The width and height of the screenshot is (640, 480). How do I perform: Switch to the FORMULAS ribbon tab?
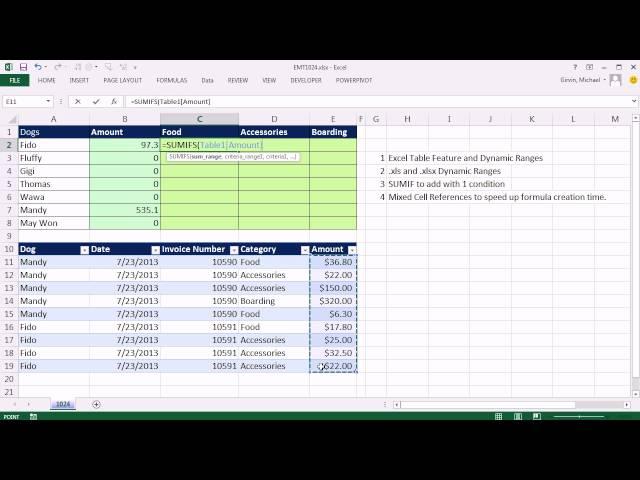coord(172,80)
